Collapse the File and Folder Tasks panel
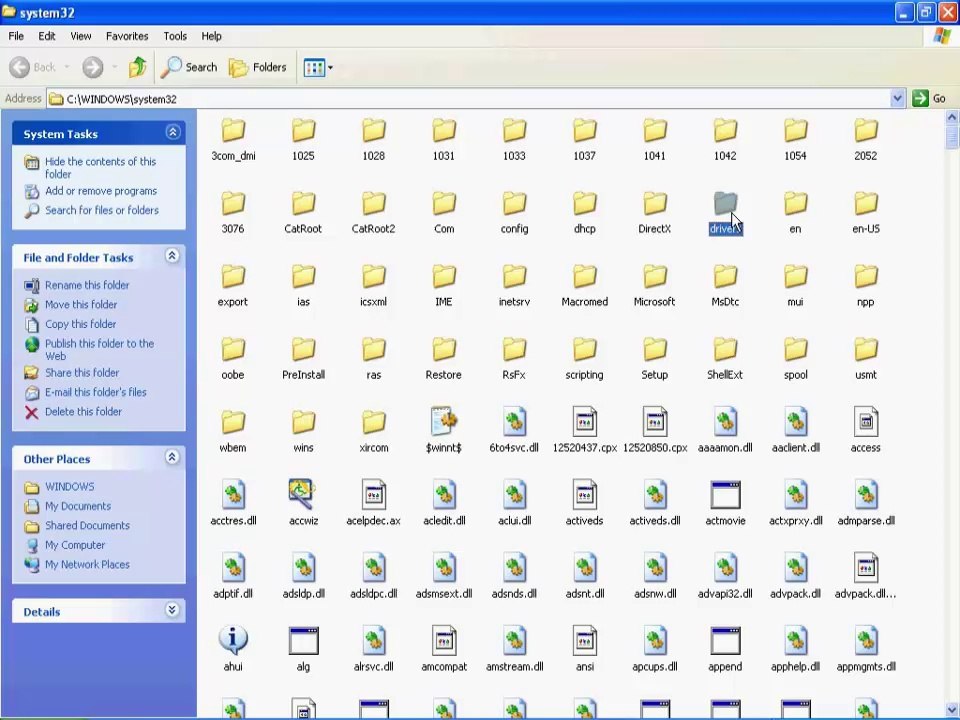 click(173, 256)
